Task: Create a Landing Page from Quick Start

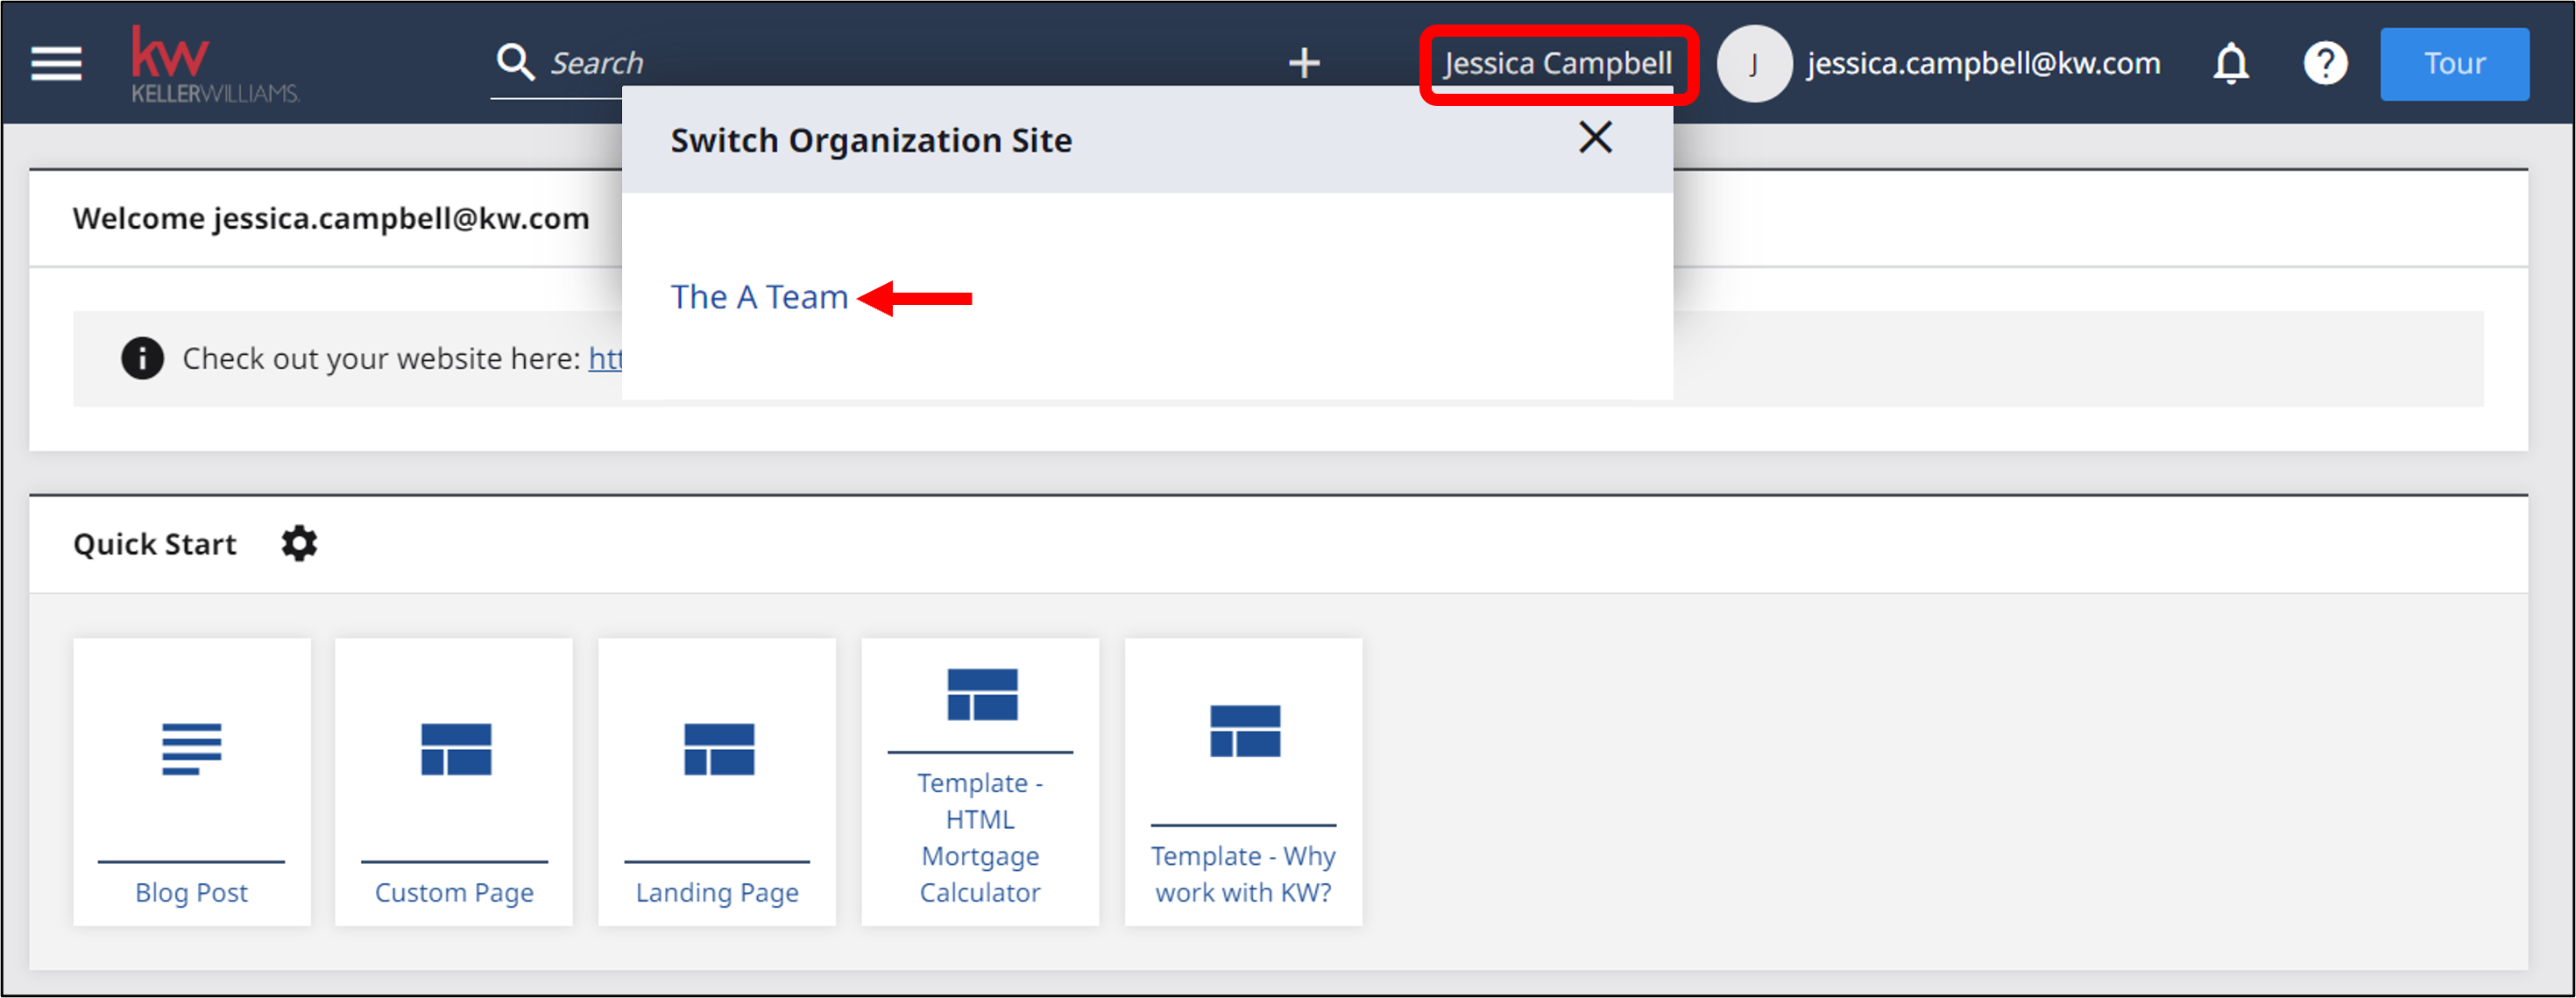Action: [x=716, y=781]
